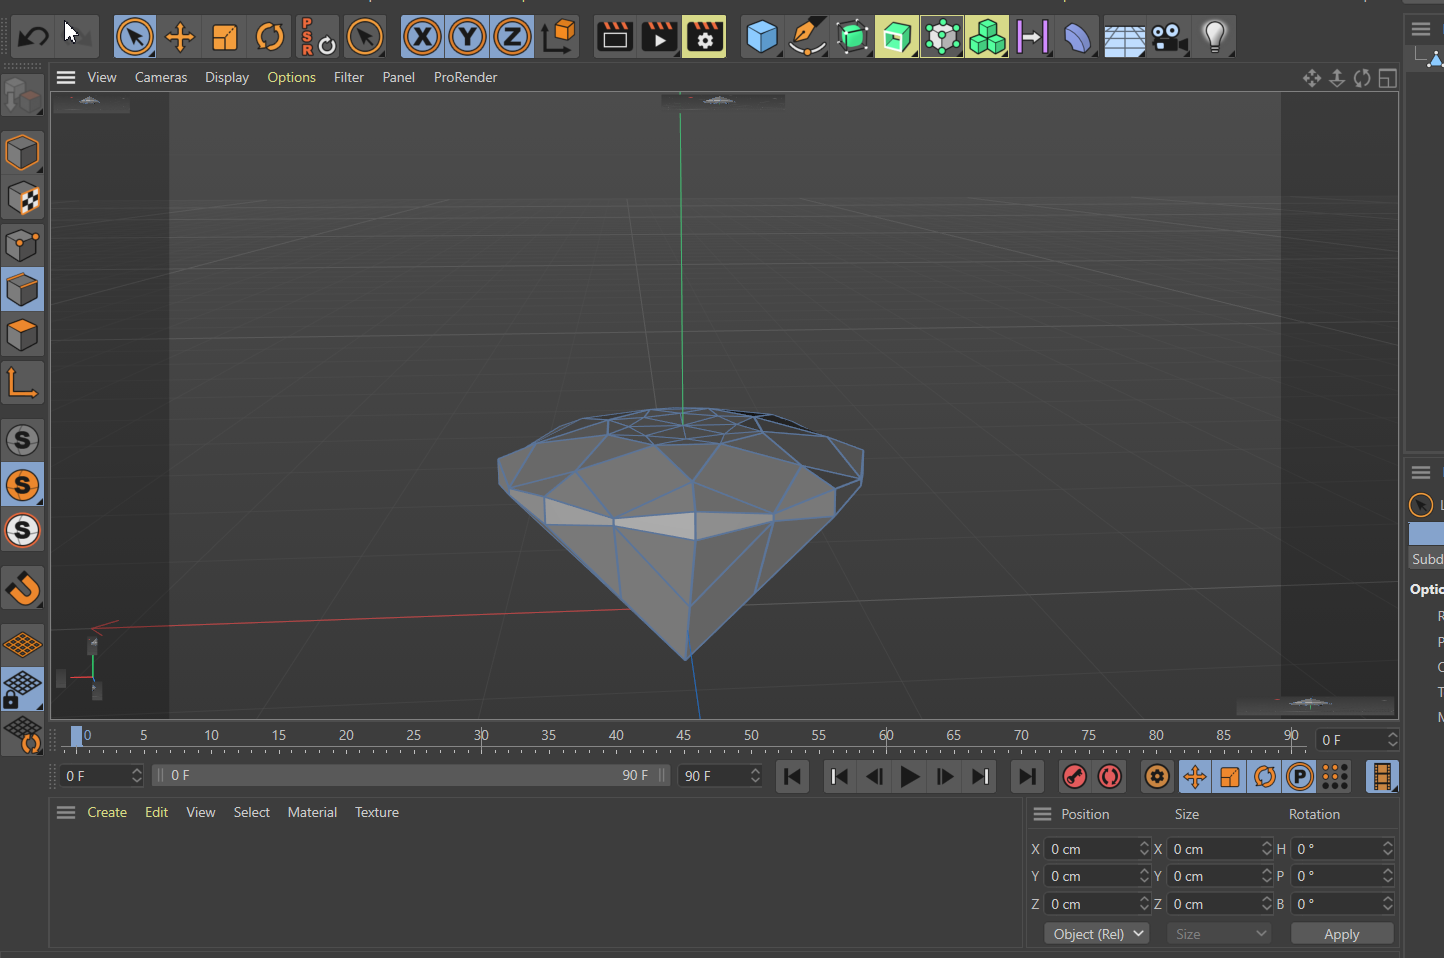Toggle Autokeying red circle button
Viewport: 1444px width, 958px height.
tap(1110, 776)
